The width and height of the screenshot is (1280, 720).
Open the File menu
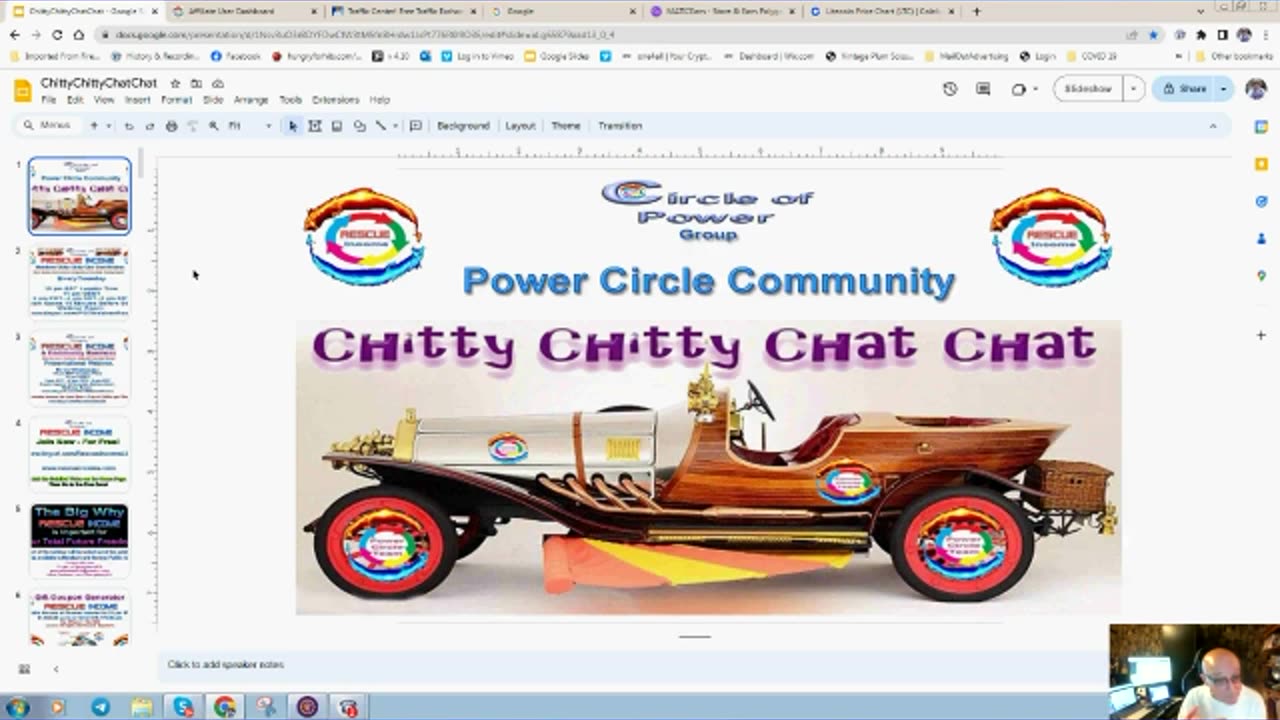(48, 100)
